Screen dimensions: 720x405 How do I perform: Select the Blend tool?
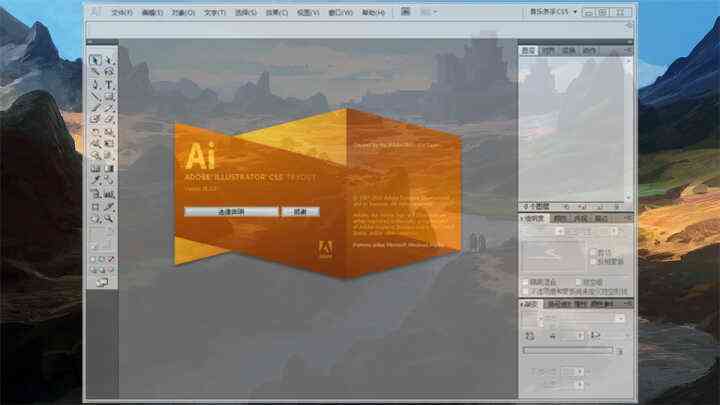click(x=109, y=180)
